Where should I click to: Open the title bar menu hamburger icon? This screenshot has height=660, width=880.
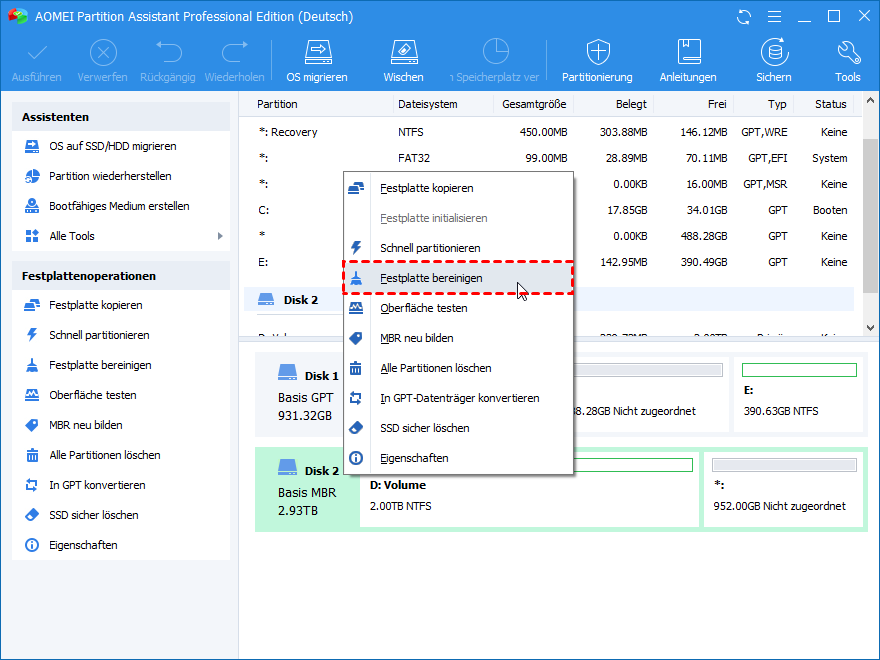point(773,17)
